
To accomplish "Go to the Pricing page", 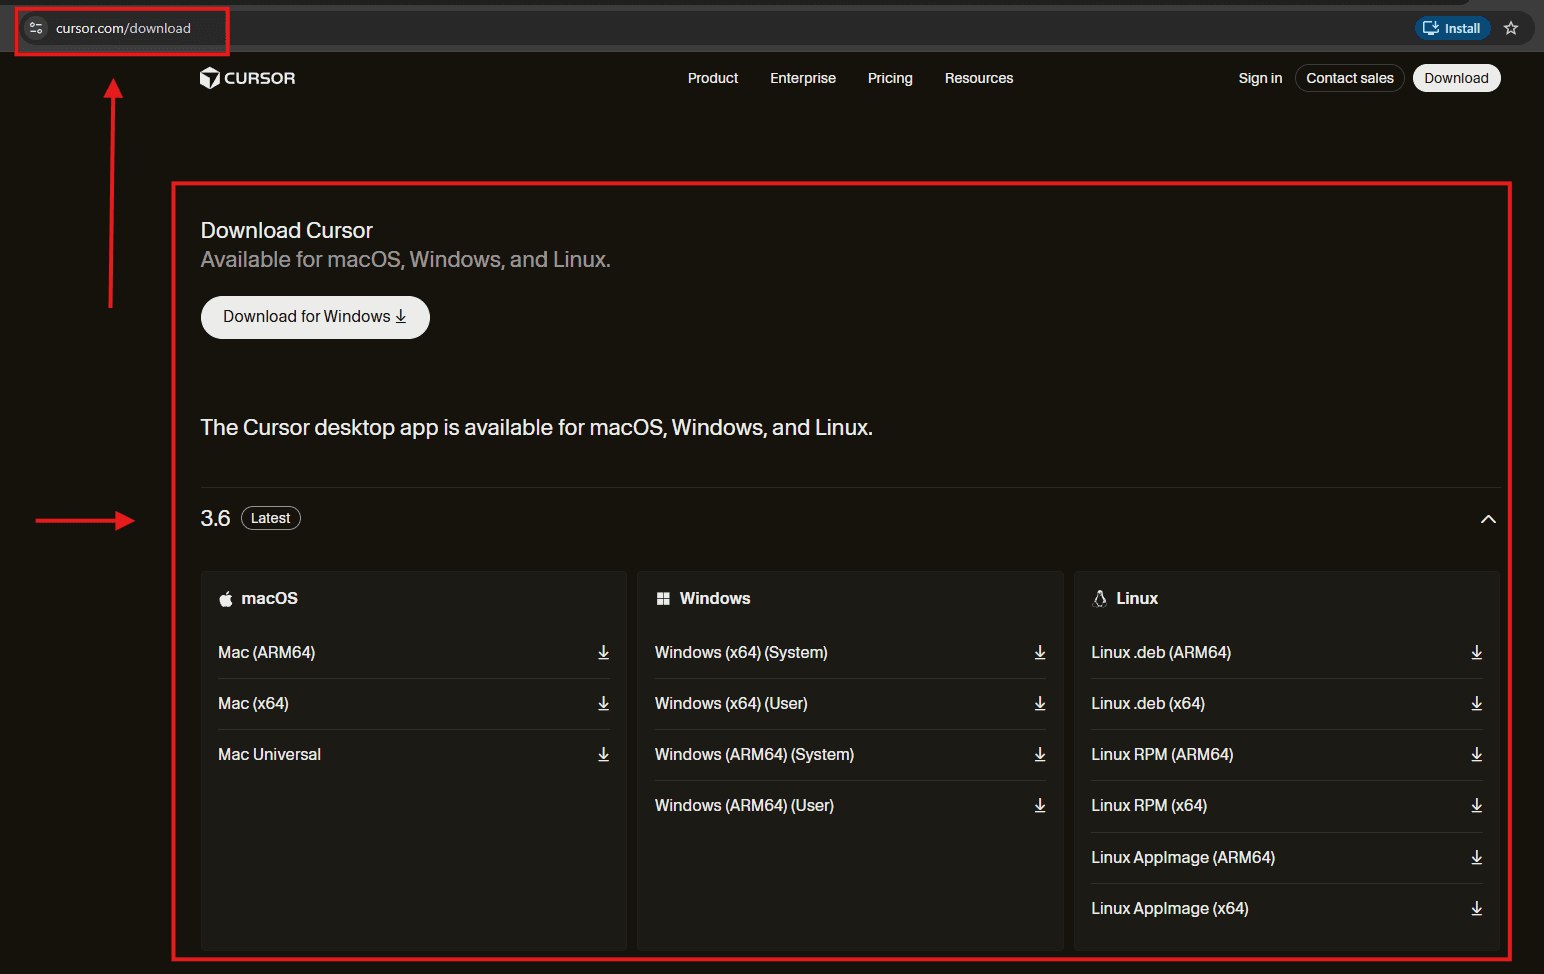I will [x=890, y=78].
